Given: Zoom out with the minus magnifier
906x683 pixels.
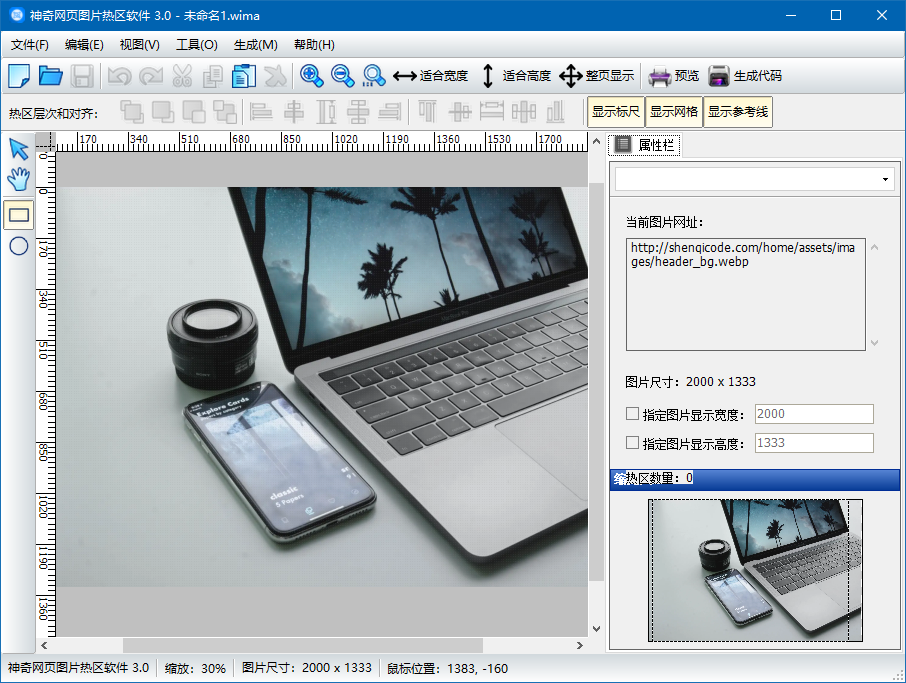Looking at the screenshot, I should (343, 76).
